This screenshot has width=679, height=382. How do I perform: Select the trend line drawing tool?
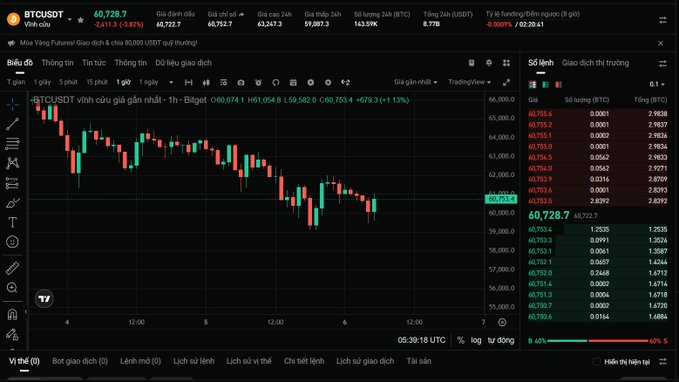point(13,124)
